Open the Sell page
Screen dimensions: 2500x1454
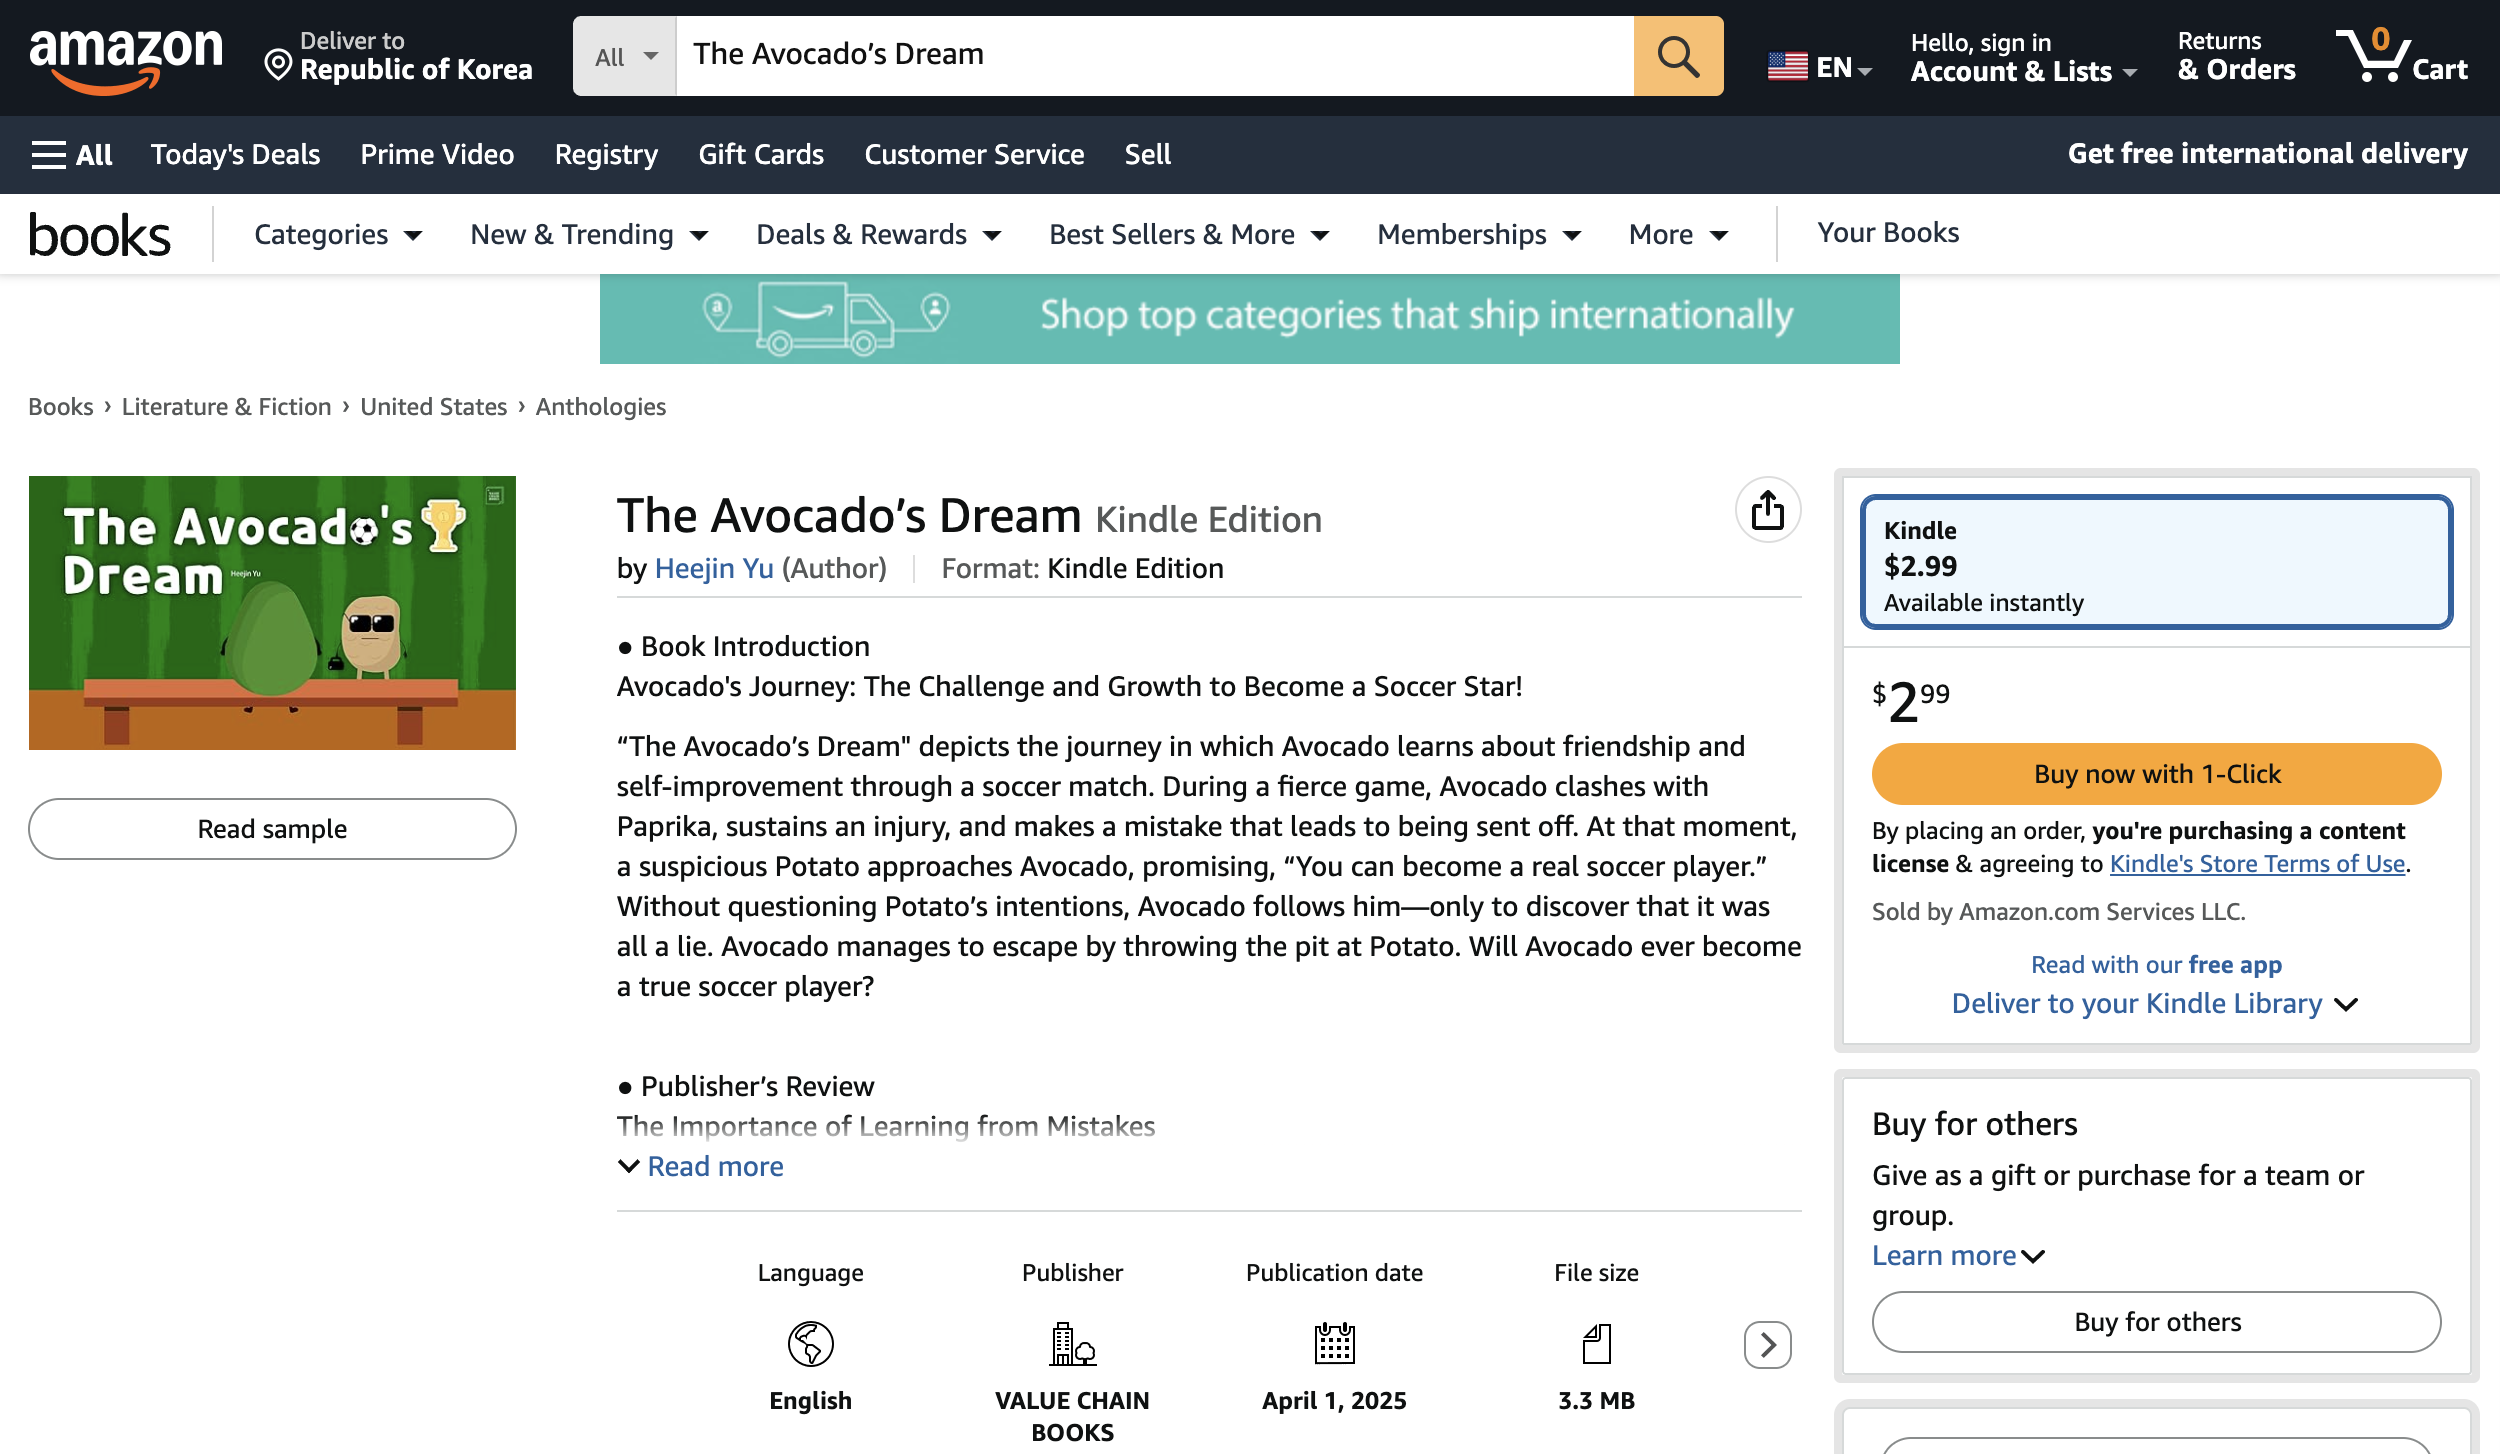pyautogui.click(x=1147, y=155)
